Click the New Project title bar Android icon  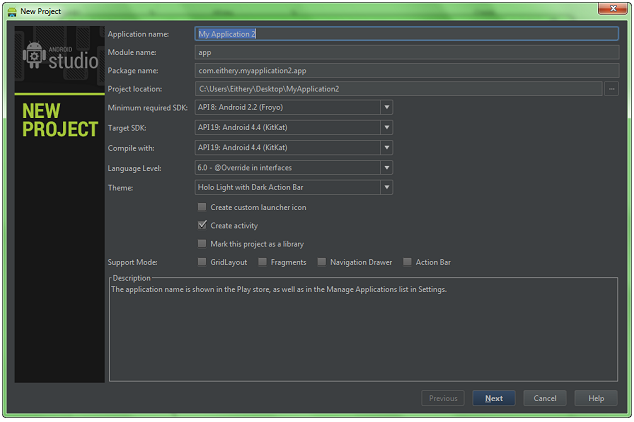[x=12, y=12]
